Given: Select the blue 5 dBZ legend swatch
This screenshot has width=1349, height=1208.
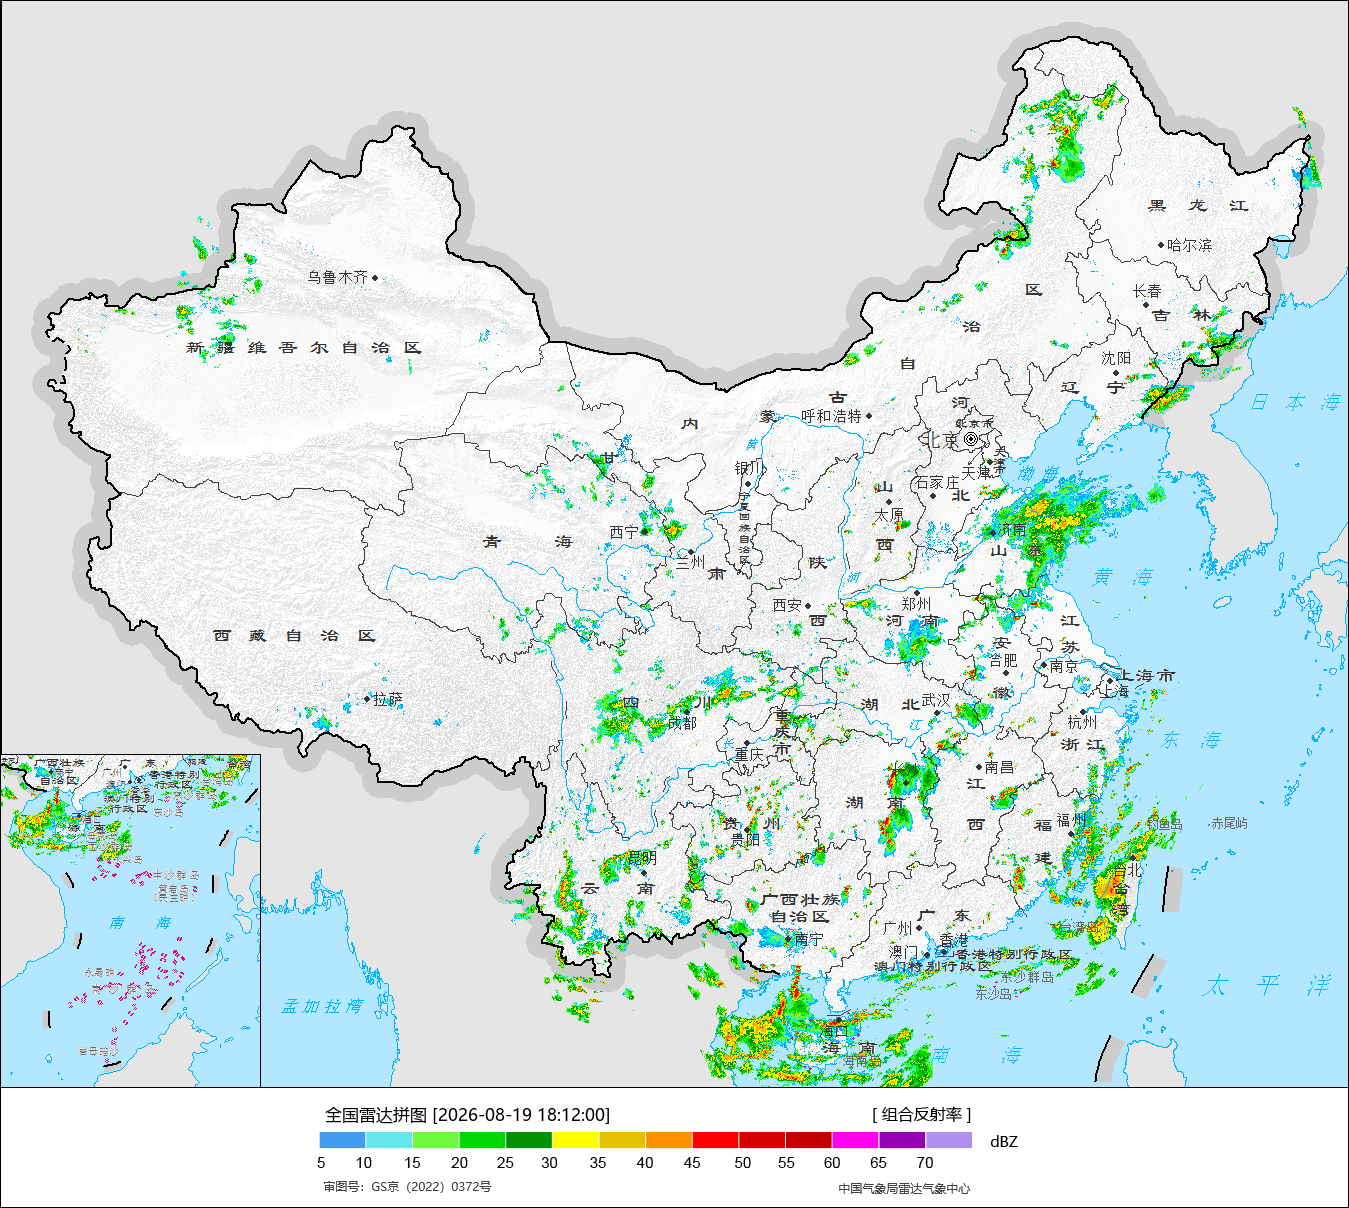Looking at the screenshot, I should tap(343, 1140).
